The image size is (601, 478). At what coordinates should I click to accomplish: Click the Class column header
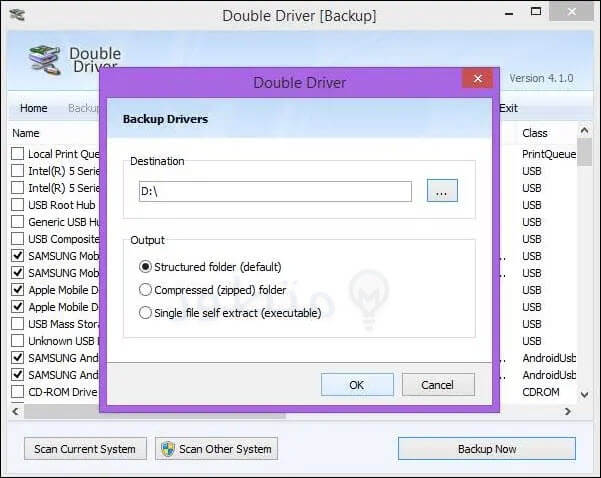pyautogui.click(x=535, y=133)
